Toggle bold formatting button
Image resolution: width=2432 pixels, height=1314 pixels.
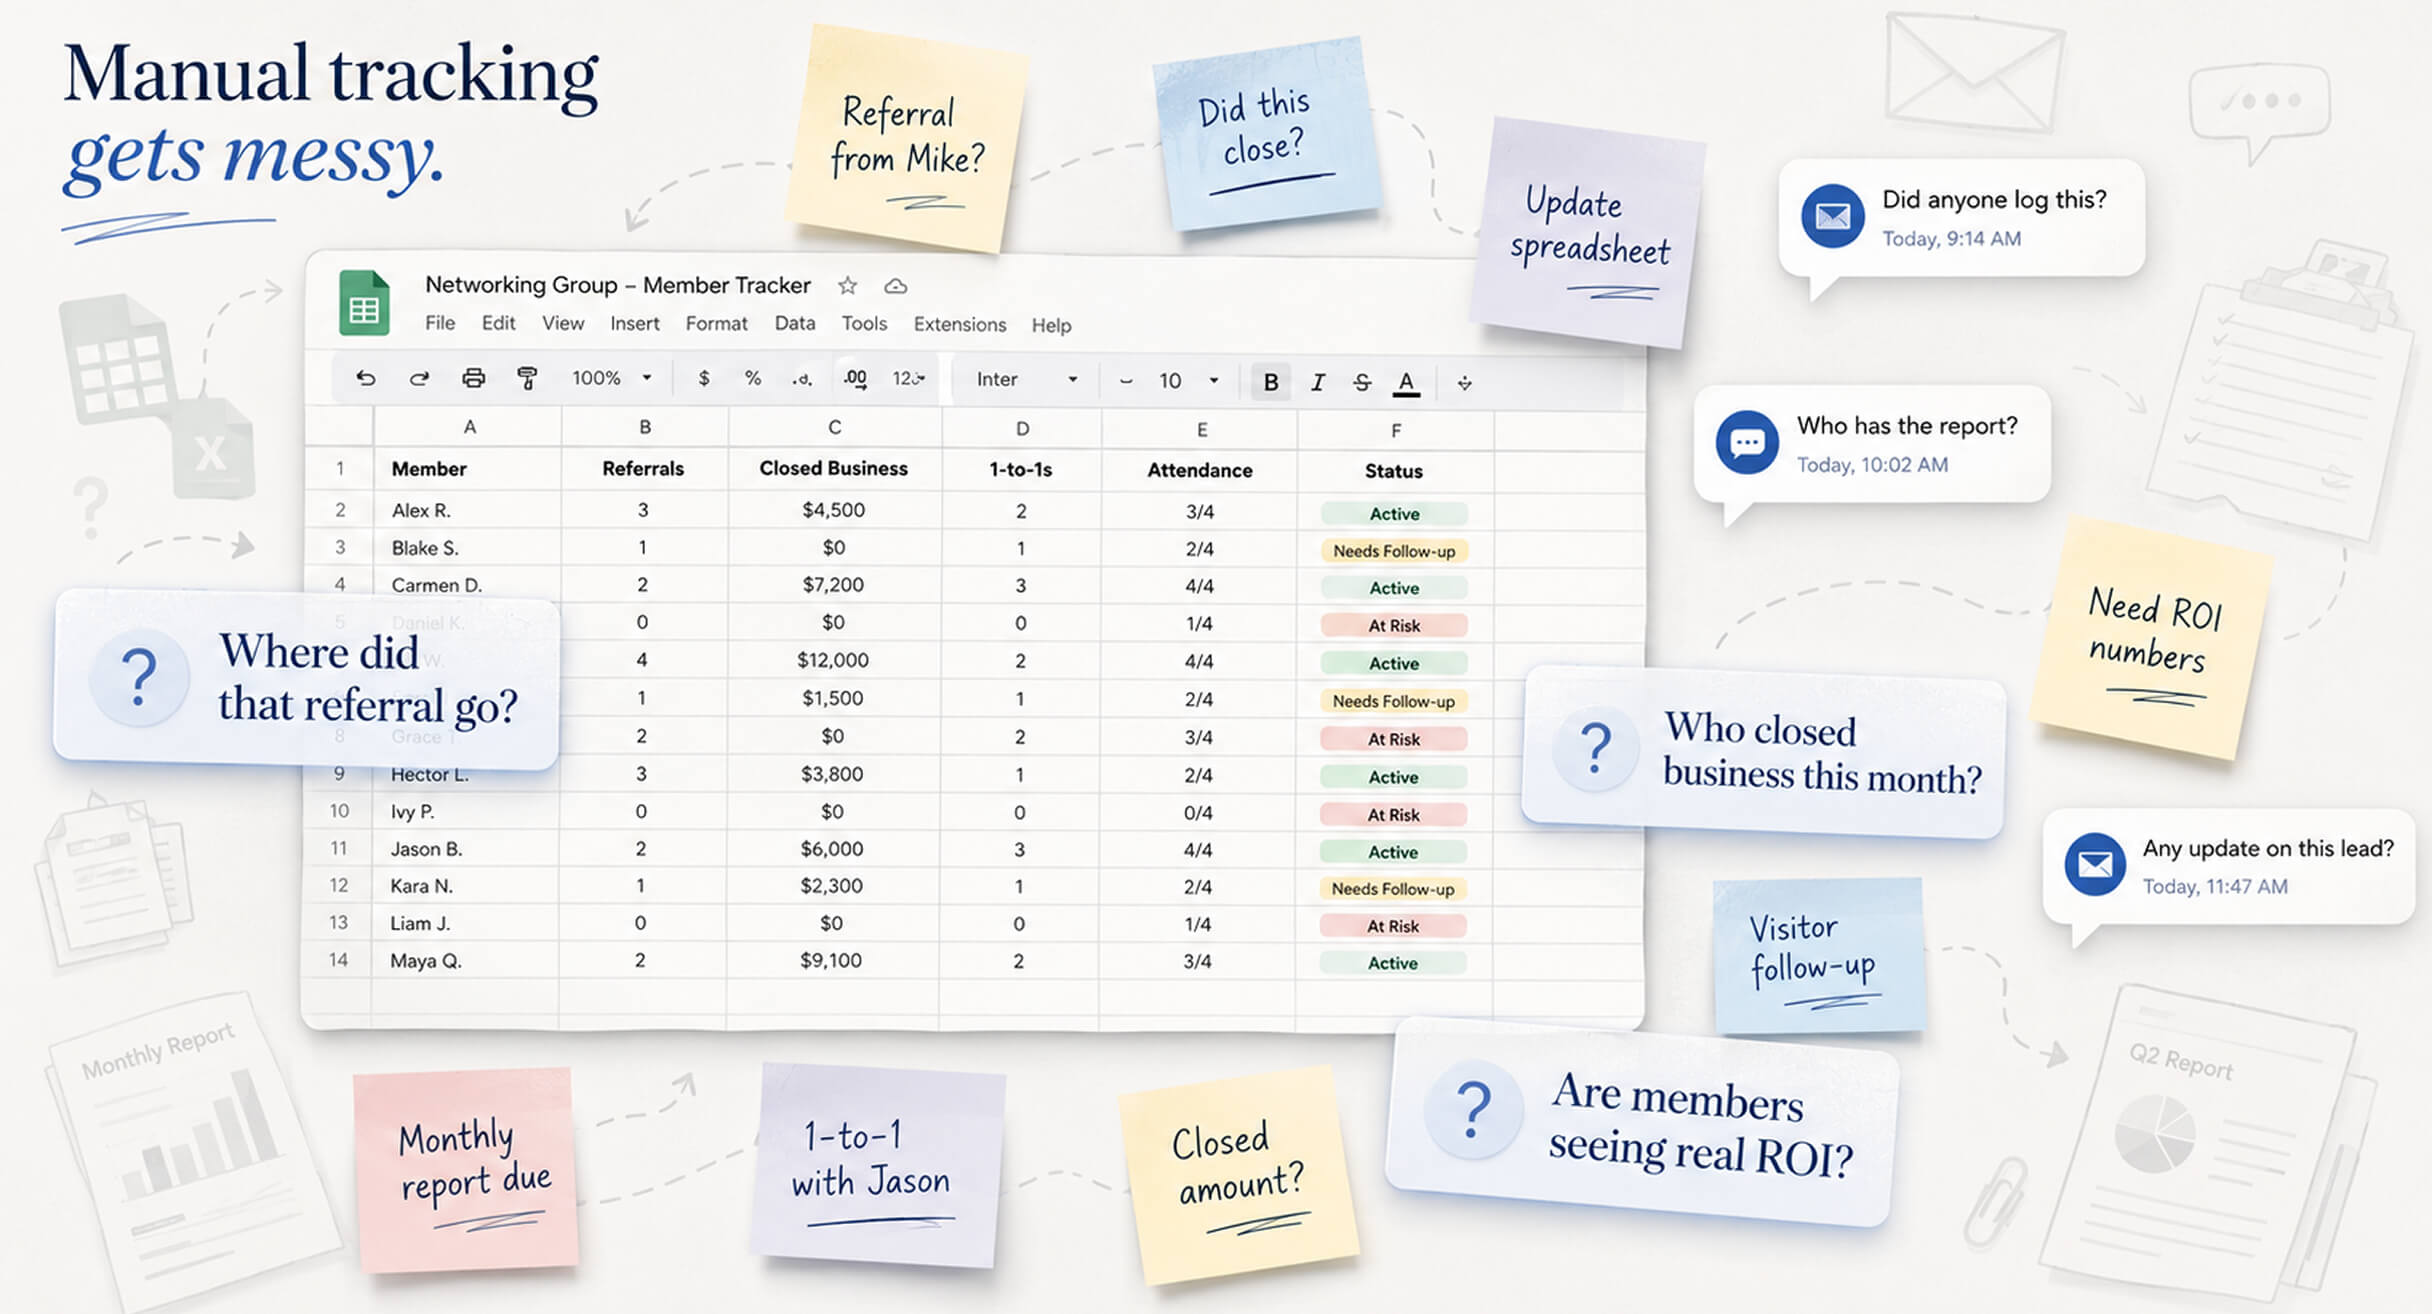(x=1271, y=382)
